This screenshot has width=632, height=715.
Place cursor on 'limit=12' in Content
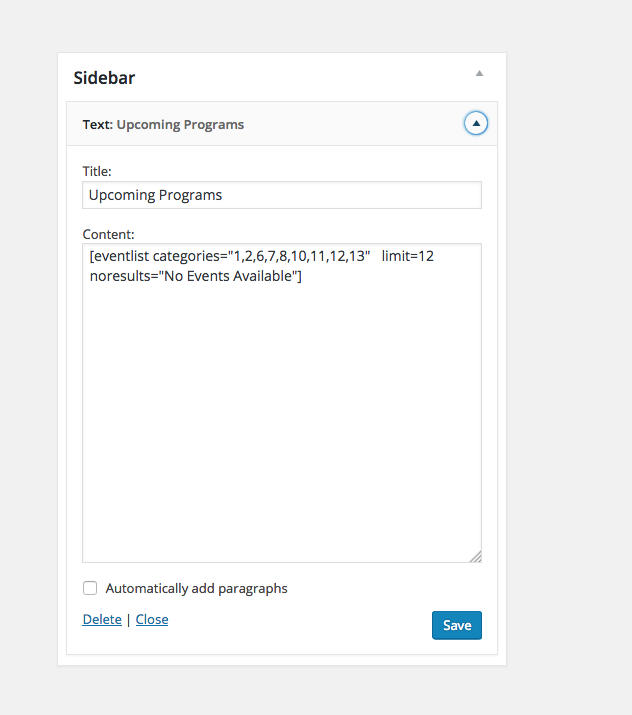pyautogui.click(x=407, y=257)
